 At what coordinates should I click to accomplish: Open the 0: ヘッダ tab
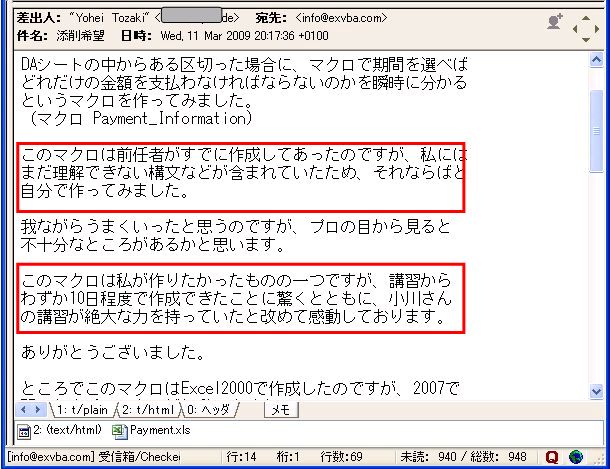[208, 410]
